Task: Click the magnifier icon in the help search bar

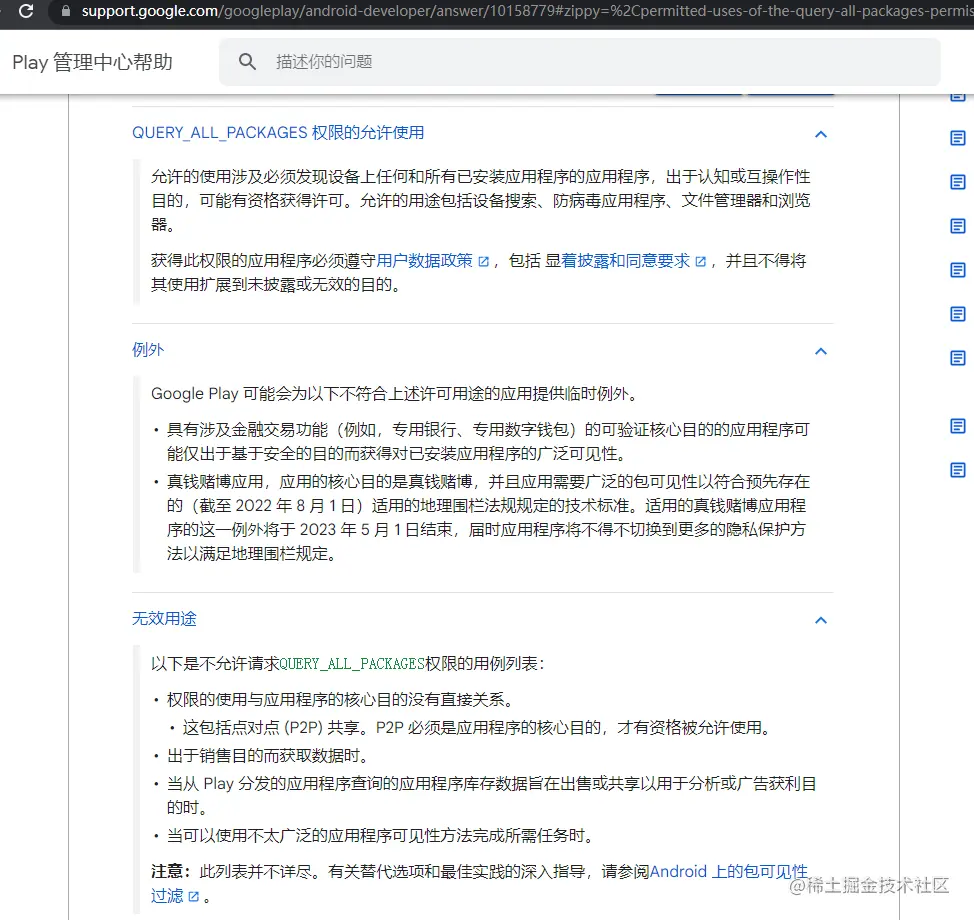Action: 246,61
